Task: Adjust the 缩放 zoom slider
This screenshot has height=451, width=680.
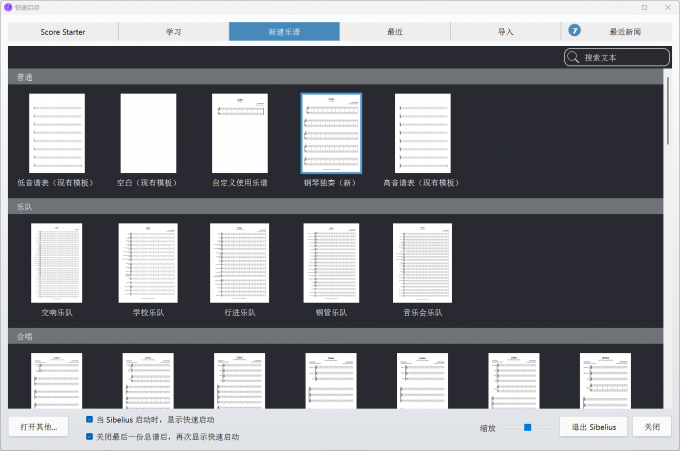Action: [x=526, y=427]
